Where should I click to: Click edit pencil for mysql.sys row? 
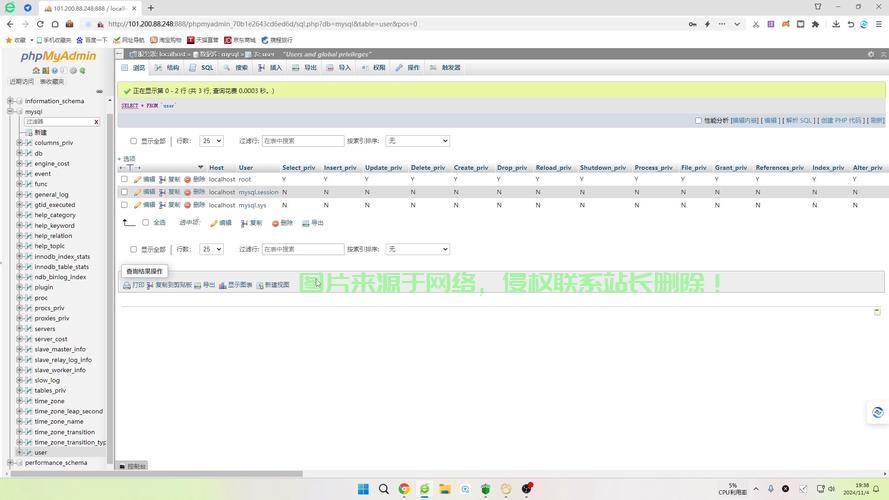point(137,205)
